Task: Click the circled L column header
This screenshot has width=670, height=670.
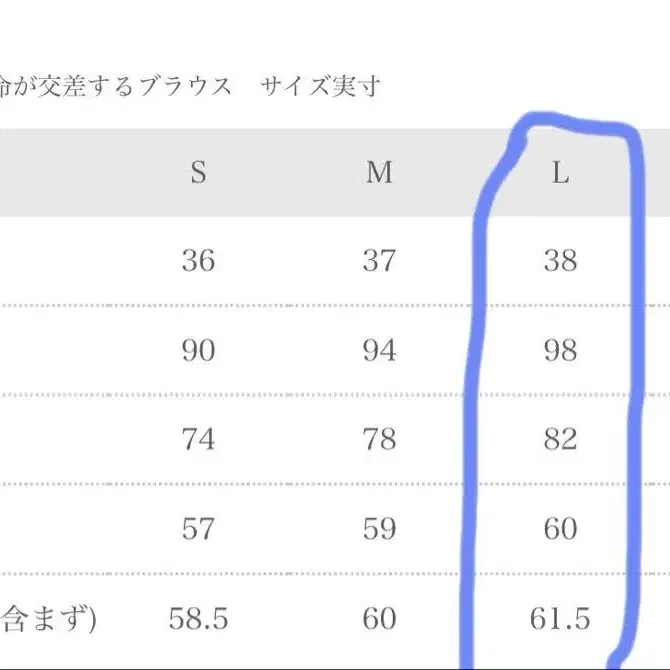Action: click(560, 173)
